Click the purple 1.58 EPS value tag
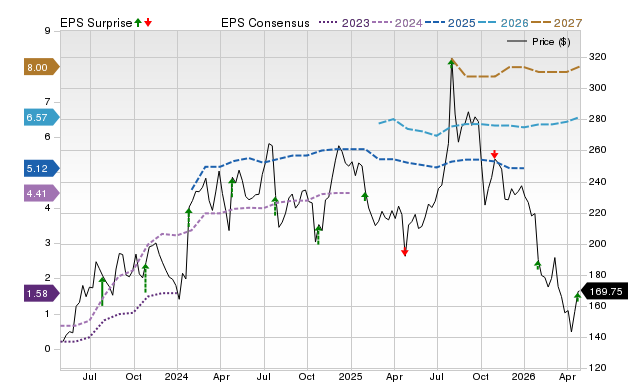The image size is (640, 382). (x=42, y=293)
